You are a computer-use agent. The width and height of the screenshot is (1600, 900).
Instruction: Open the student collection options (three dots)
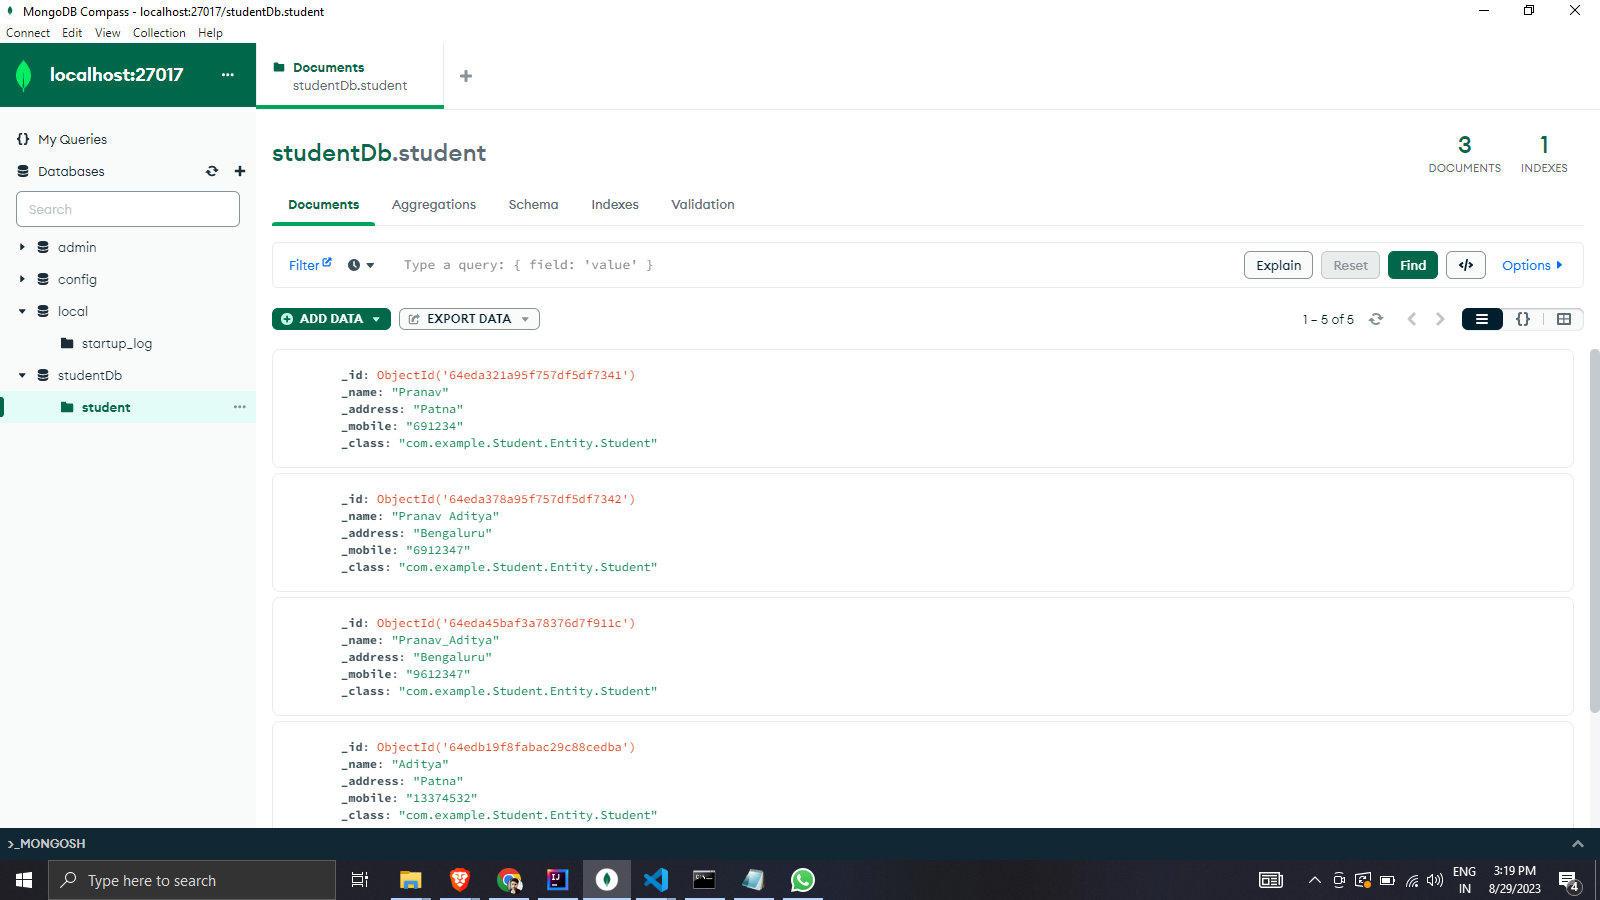(x=239, y=407)
